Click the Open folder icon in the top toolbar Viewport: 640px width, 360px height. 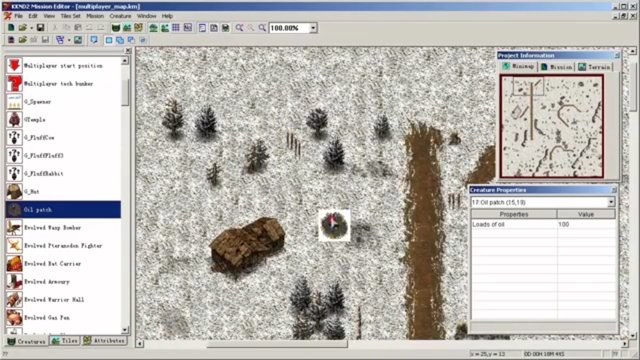pos(22,28)
